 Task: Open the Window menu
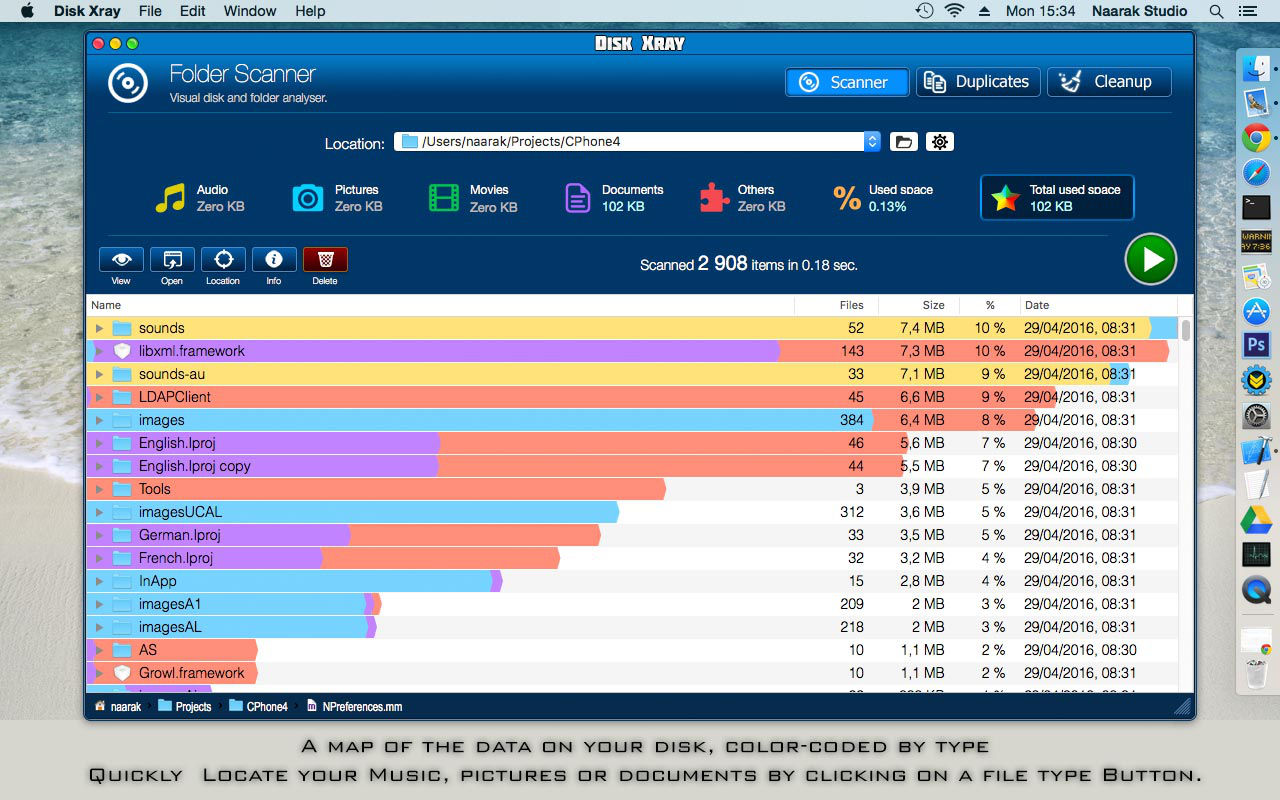point(250,11)
